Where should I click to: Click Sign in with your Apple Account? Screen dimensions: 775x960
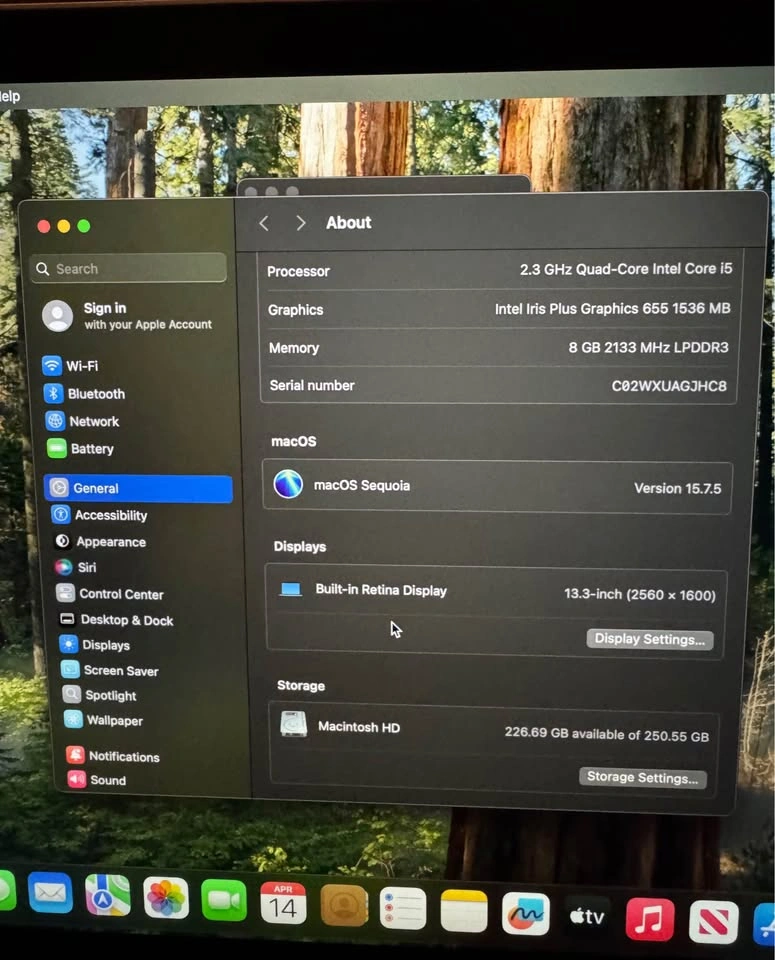coord(127,316)
